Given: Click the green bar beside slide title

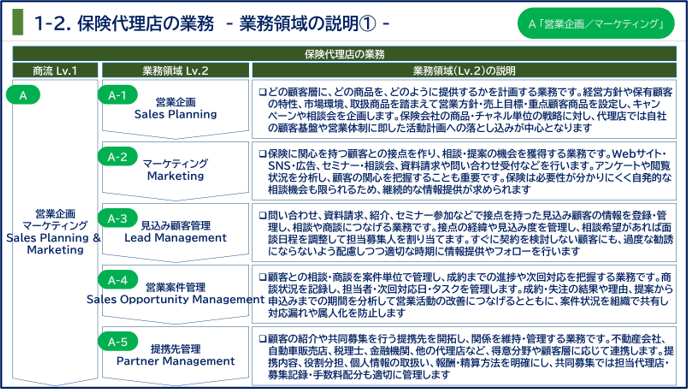Looking at the screenshot, I should point(18,22).
